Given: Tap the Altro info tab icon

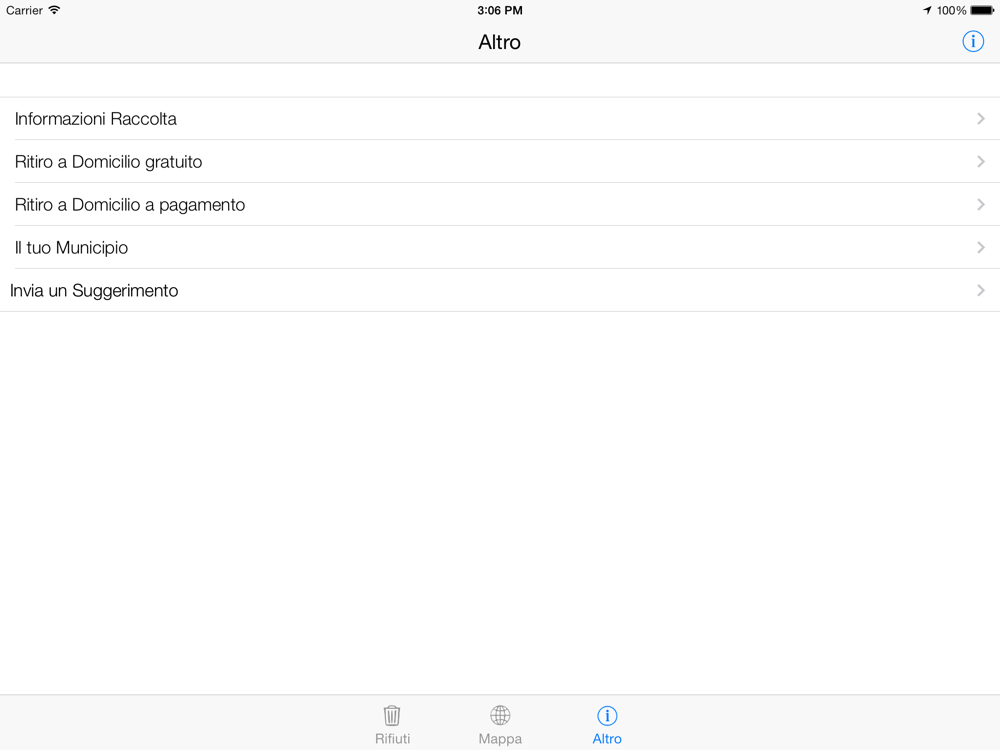Looking at the screenshot, I should (x=607, y=716).
